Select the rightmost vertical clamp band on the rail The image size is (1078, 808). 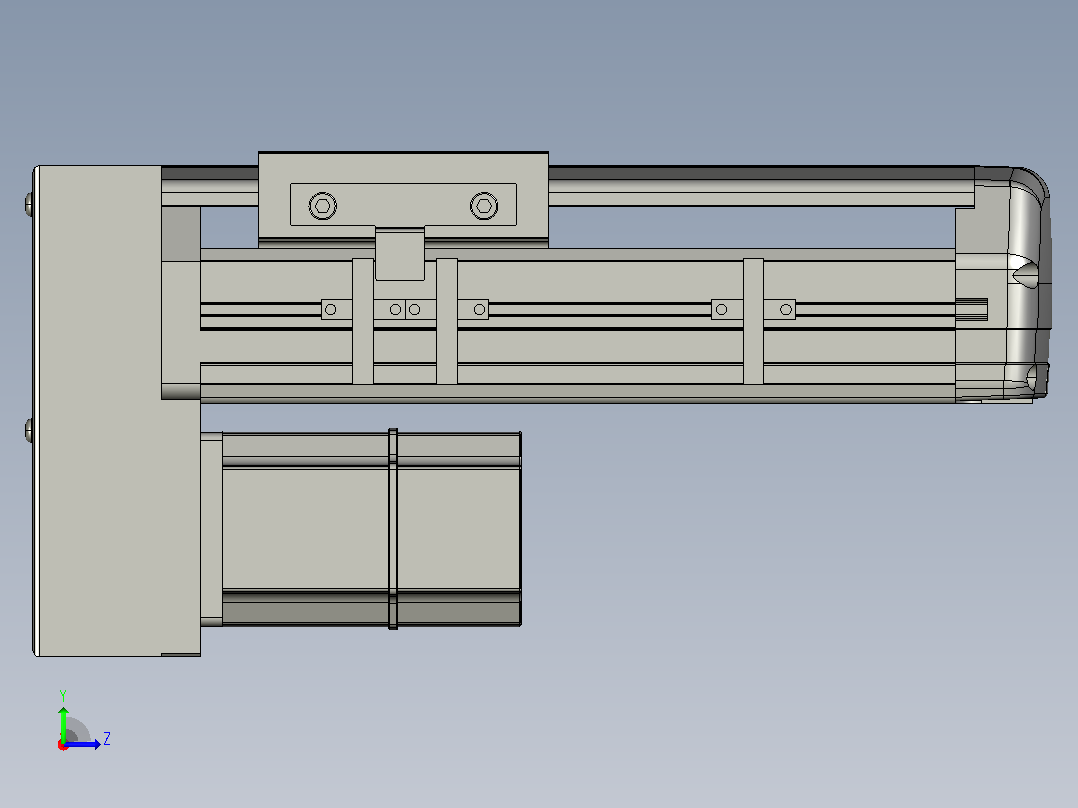[x=754, y=321]
